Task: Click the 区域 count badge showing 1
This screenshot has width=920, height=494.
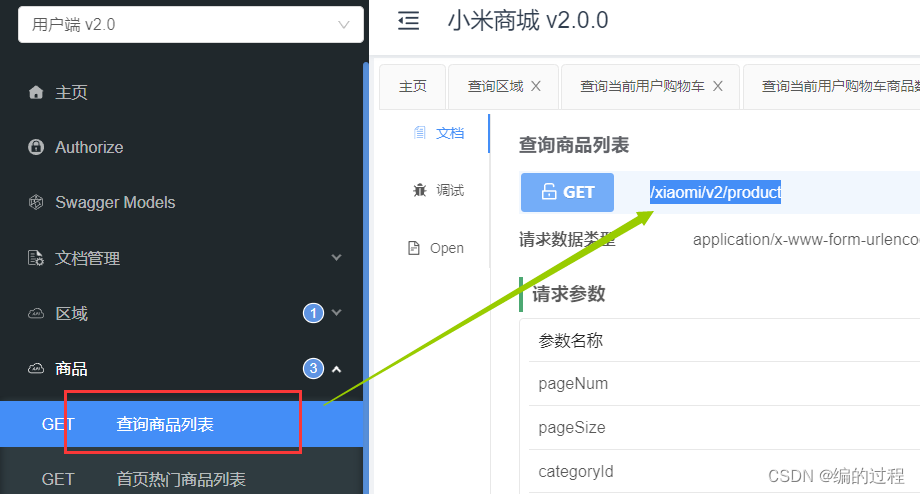Action: pyautogui.click(x=313, y=313)
